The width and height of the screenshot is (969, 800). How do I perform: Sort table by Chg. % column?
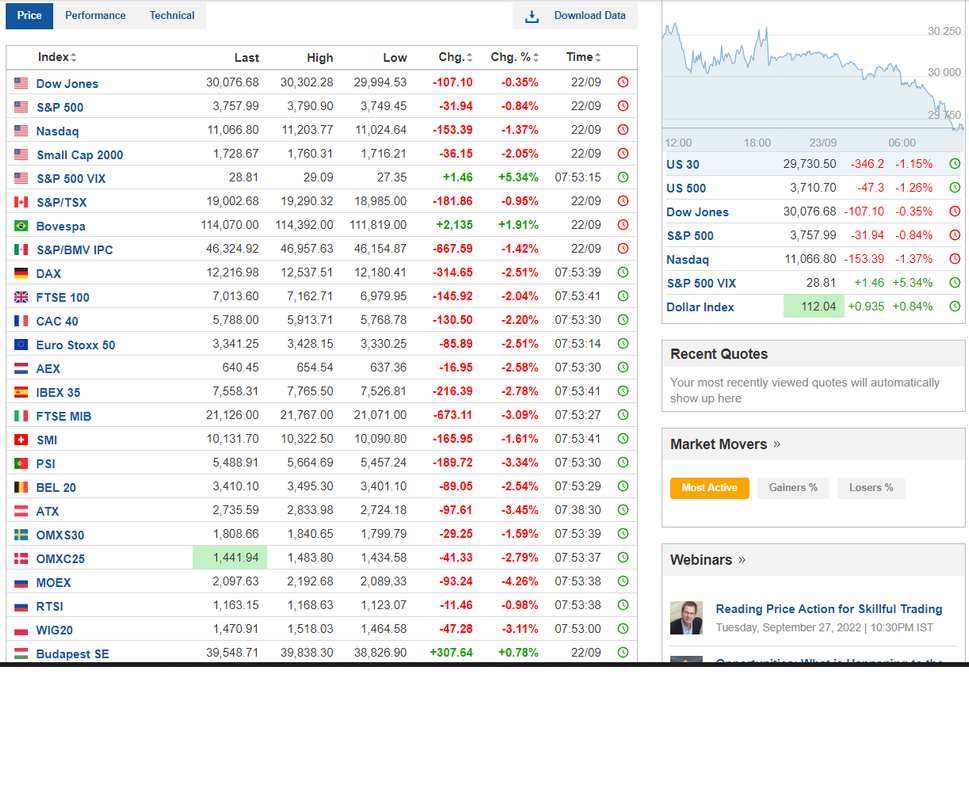point(515,57)
